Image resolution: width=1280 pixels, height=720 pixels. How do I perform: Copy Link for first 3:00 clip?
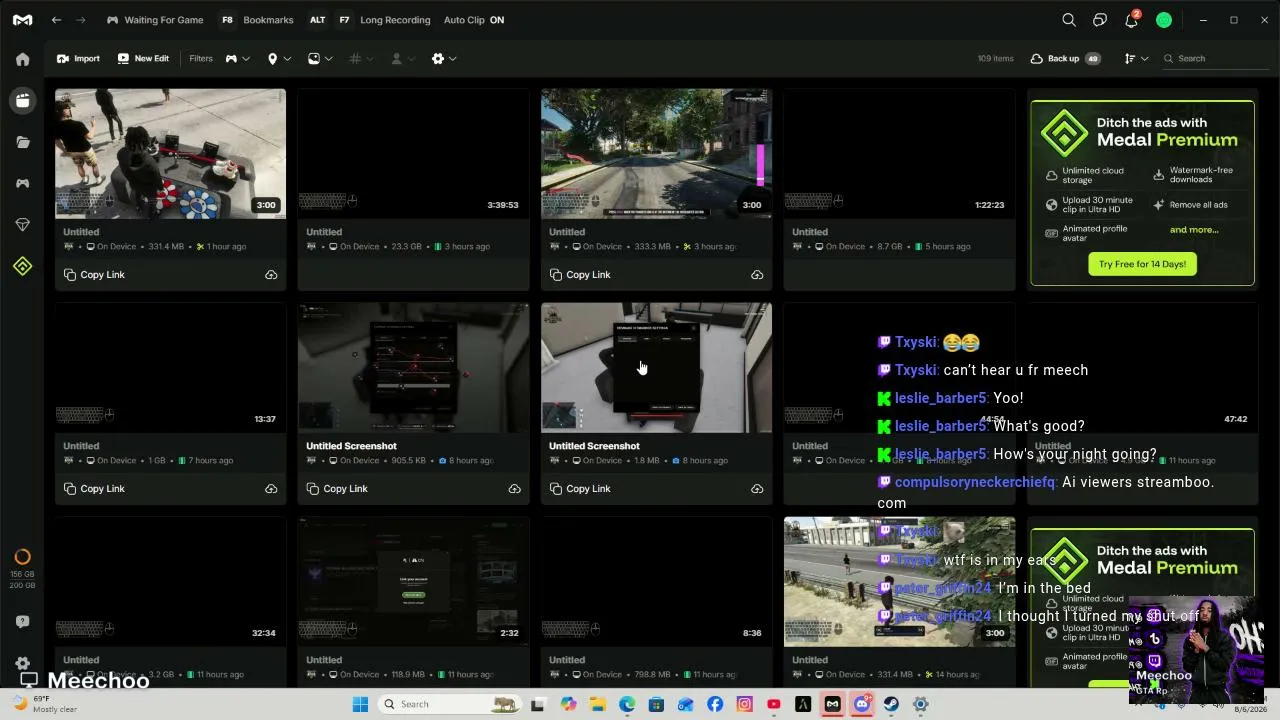coord(94,275)
